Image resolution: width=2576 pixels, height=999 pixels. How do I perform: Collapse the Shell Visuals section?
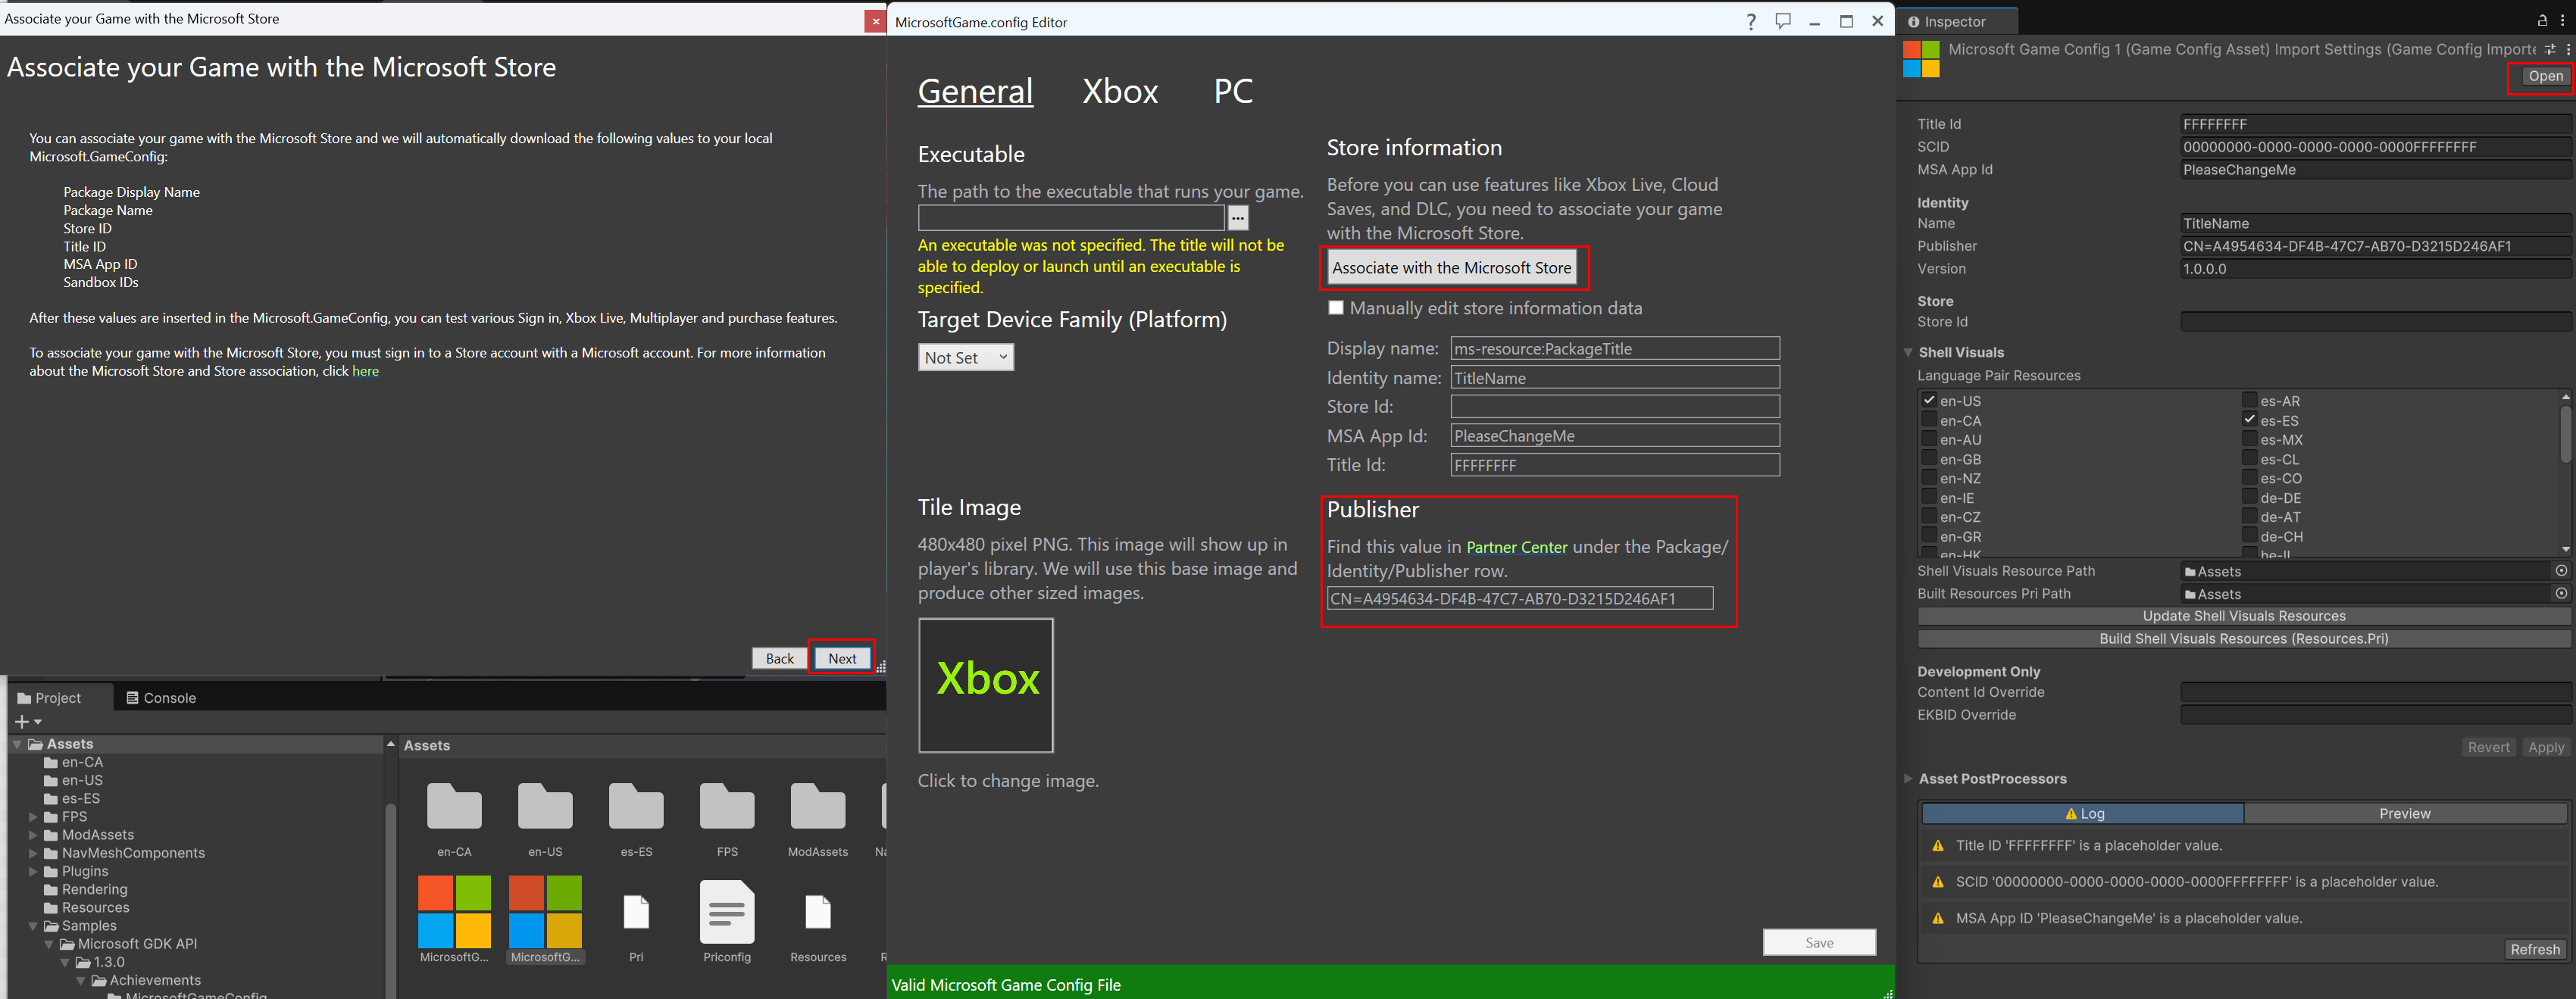(x=1908, y=352)
